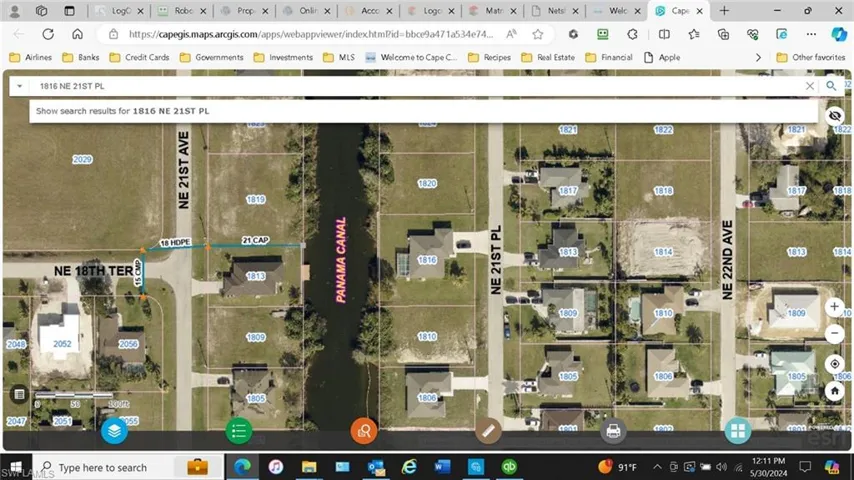Toggle read aloud in address bar

click(x=511, y=34)
